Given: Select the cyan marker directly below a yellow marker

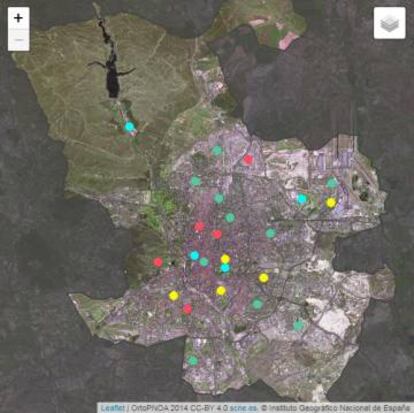Looking at the screenshot, I should tap(225, 268).
